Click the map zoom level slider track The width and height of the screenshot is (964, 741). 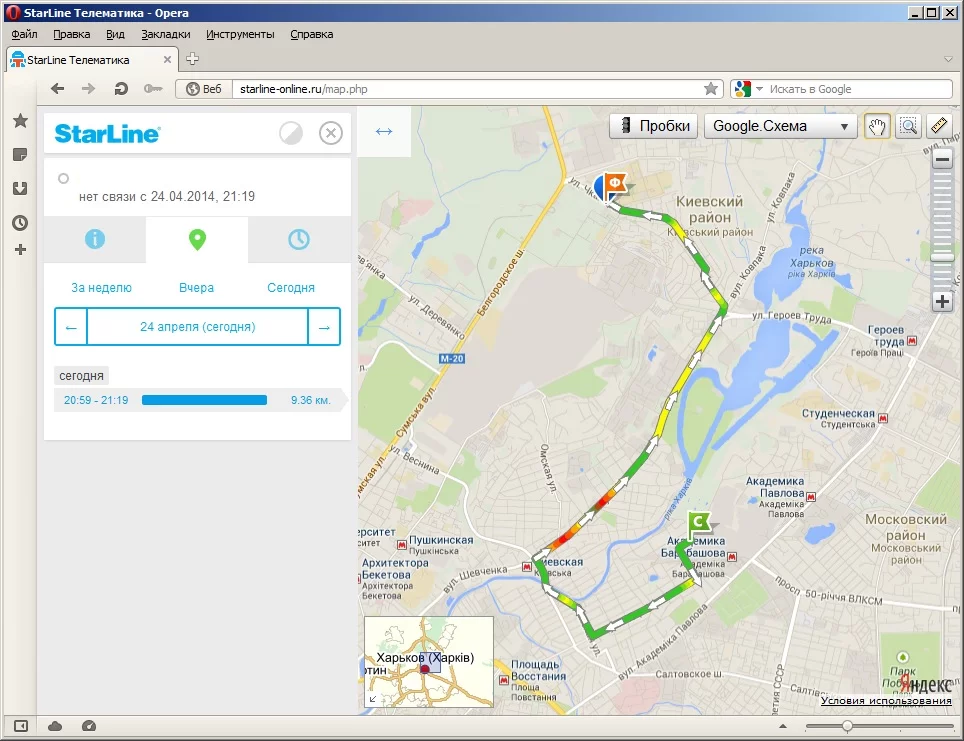pos(942,231)
